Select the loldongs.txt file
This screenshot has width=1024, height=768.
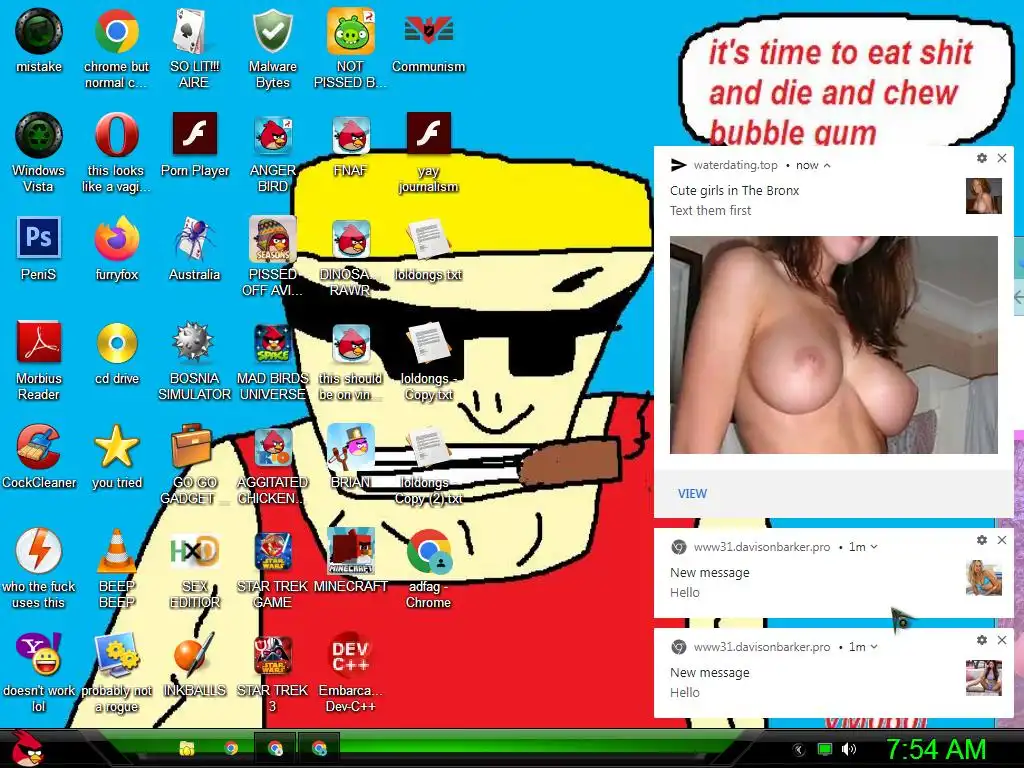click(x=428, y=249)
